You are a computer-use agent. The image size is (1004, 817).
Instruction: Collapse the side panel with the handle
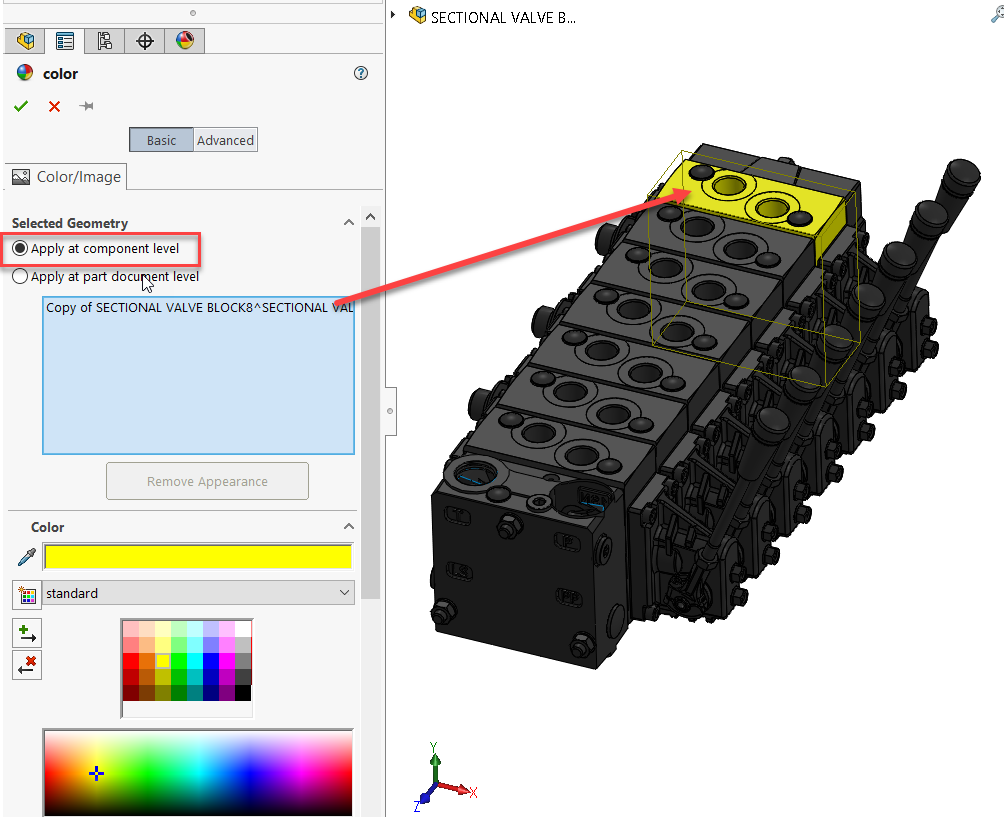coord(390,411)
